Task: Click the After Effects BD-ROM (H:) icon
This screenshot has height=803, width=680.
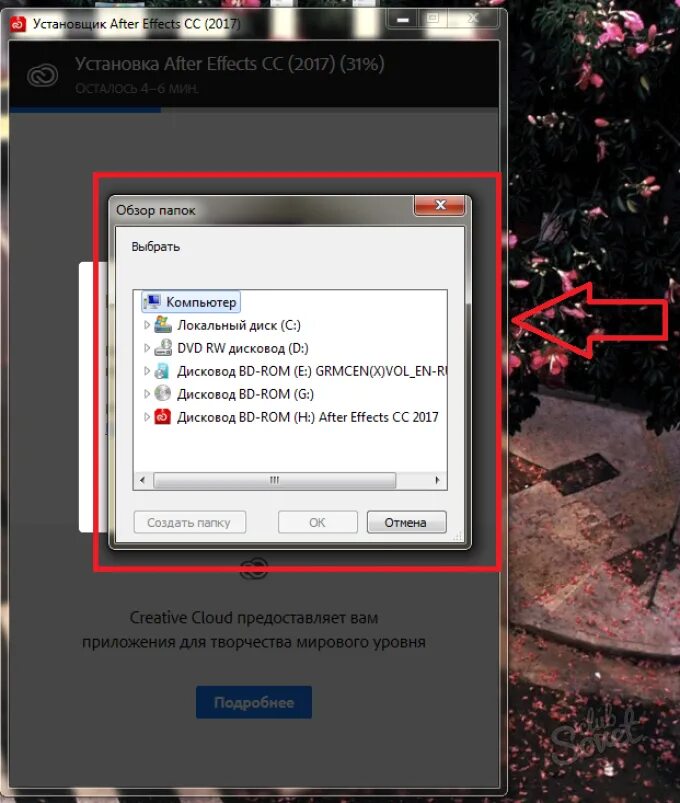Action: pyautogui.click(x=163, y=417)
